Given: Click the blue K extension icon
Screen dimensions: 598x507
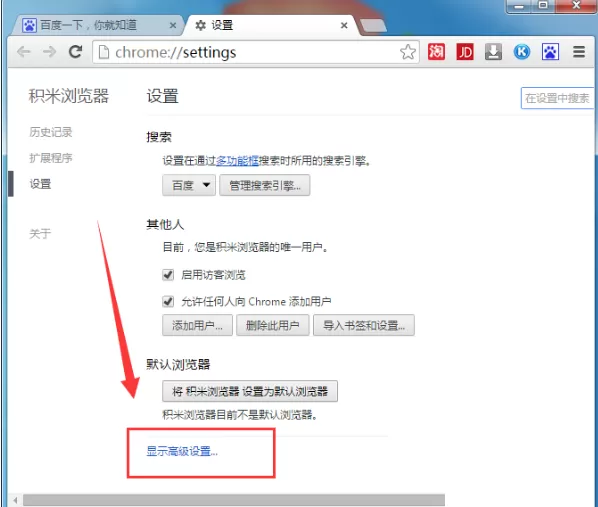Looking at the screenshot, I should click(x=522, y=52).
